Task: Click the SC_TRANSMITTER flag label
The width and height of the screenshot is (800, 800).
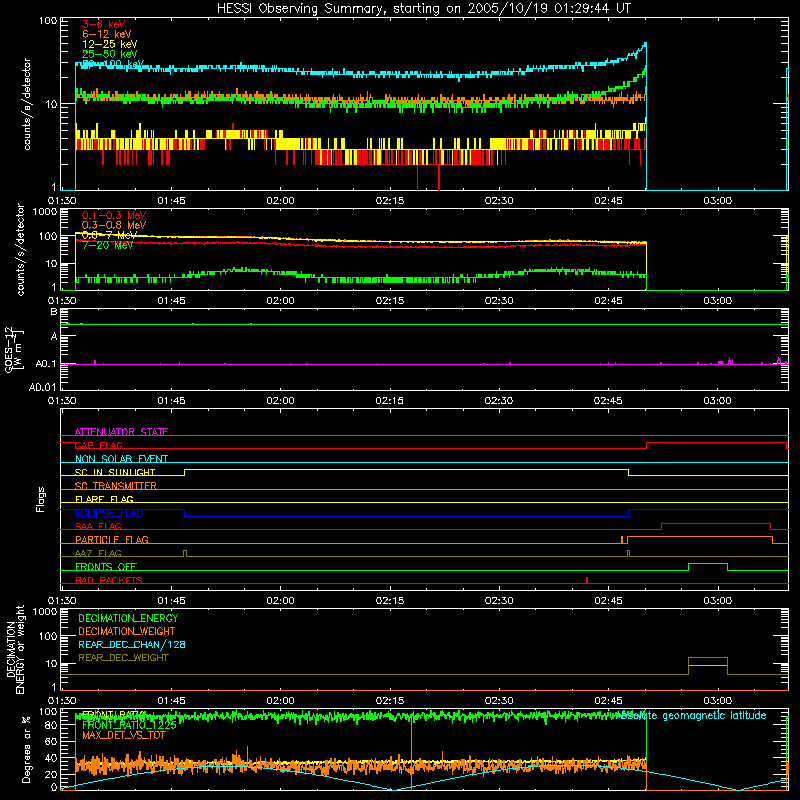Action: pos(116,486)
